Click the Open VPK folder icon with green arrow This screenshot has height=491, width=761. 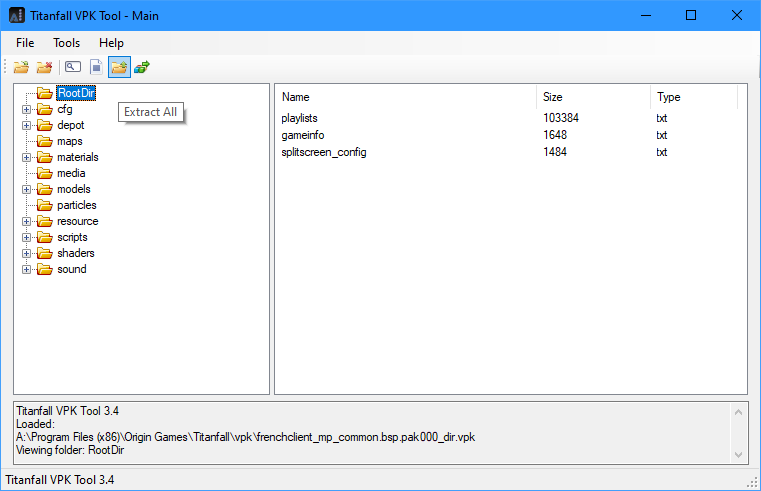click(21, 67)
